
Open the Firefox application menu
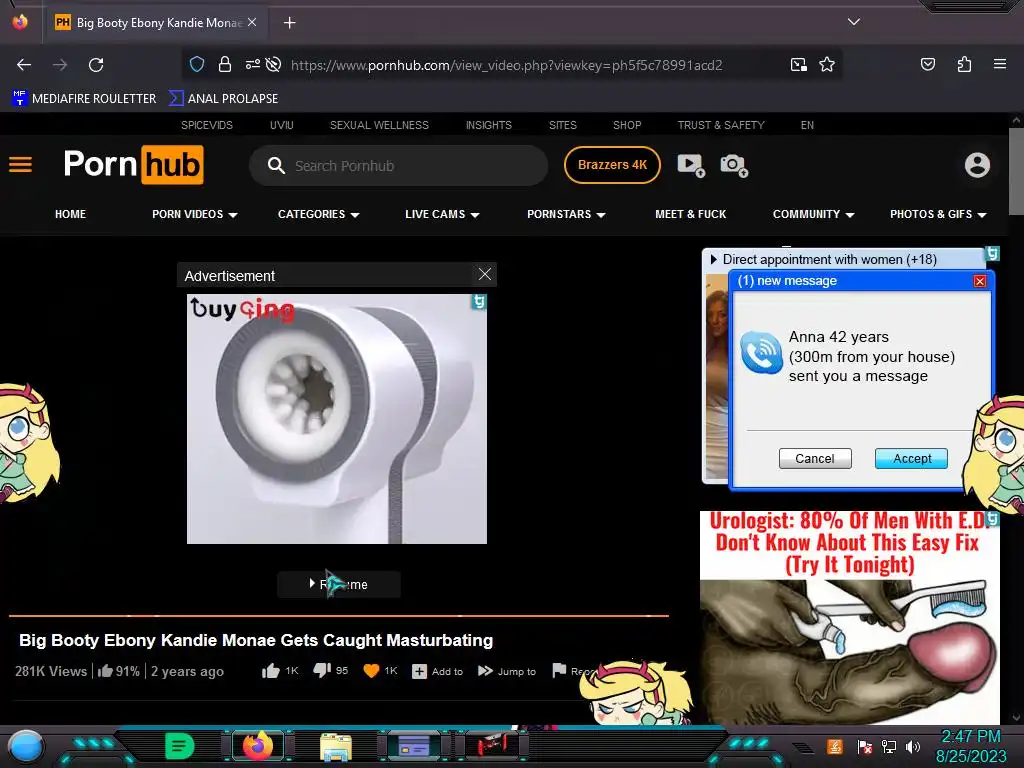click(999, 64)
